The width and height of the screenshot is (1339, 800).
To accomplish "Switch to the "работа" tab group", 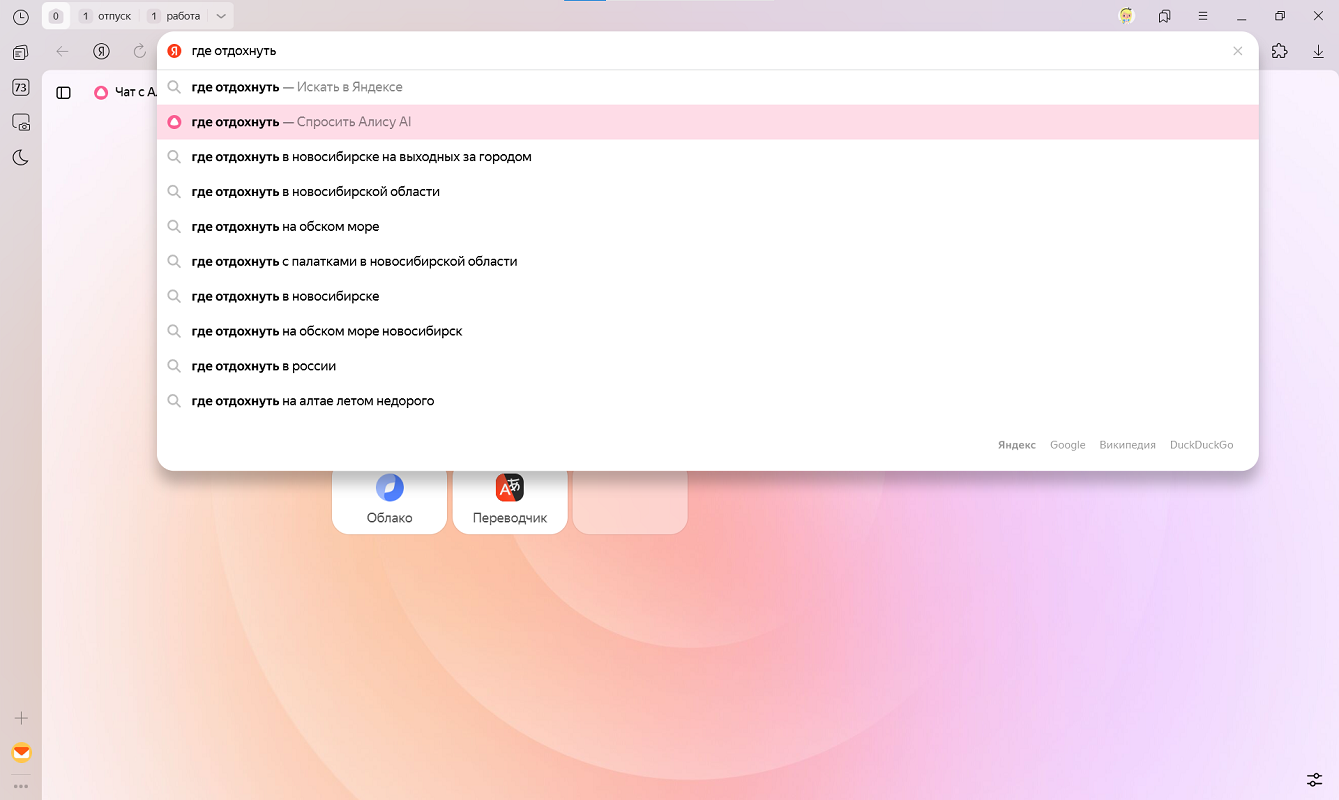I will tap(174, 17).
